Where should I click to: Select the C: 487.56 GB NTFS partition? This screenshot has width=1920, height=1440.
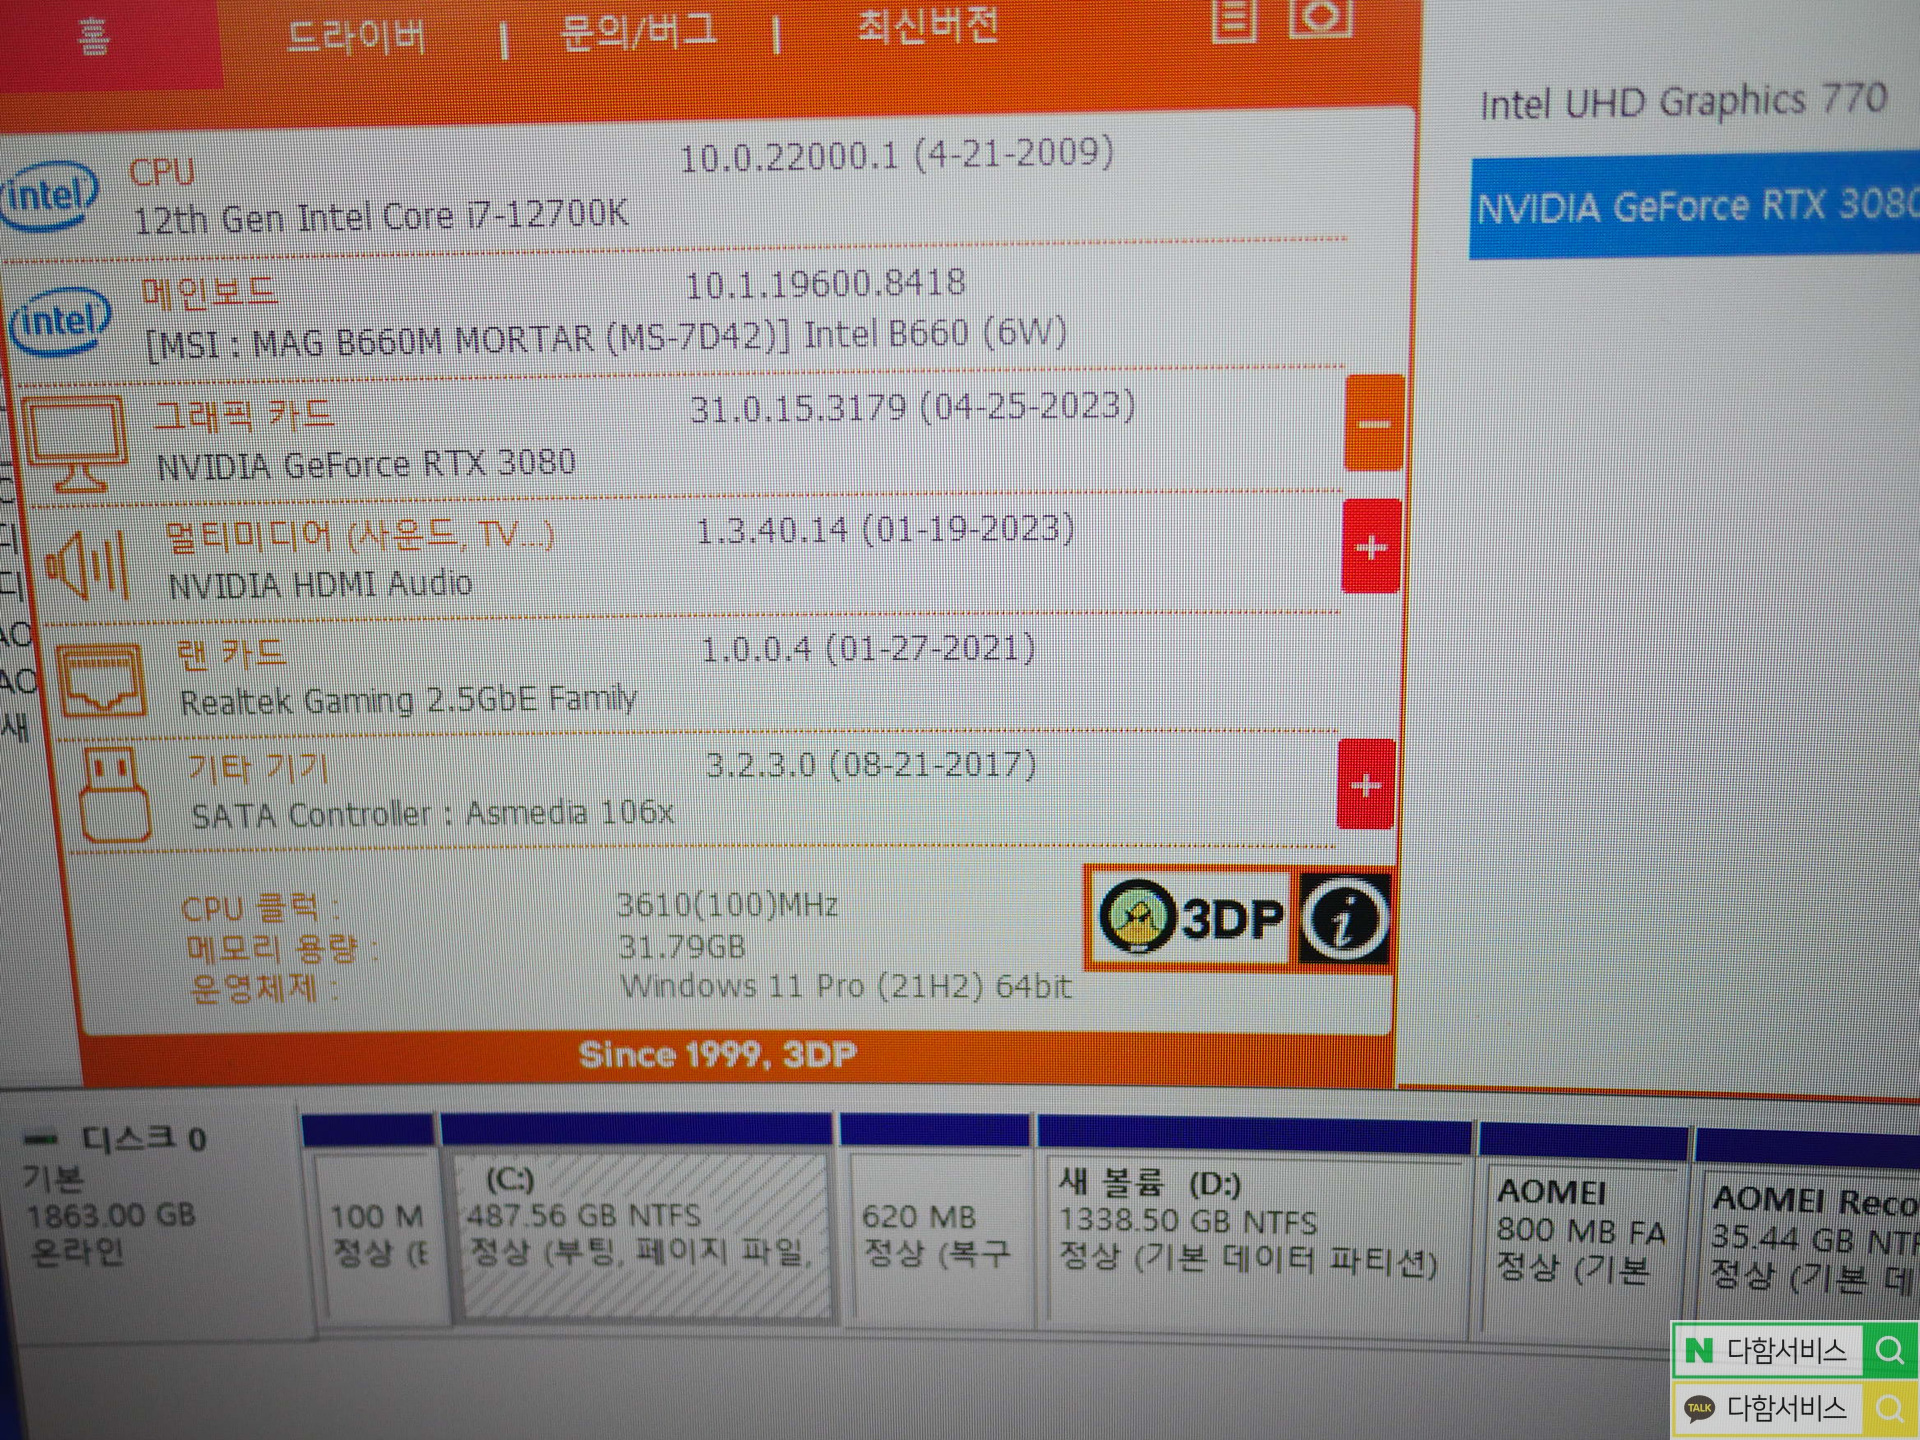(x=640, y=1232)
